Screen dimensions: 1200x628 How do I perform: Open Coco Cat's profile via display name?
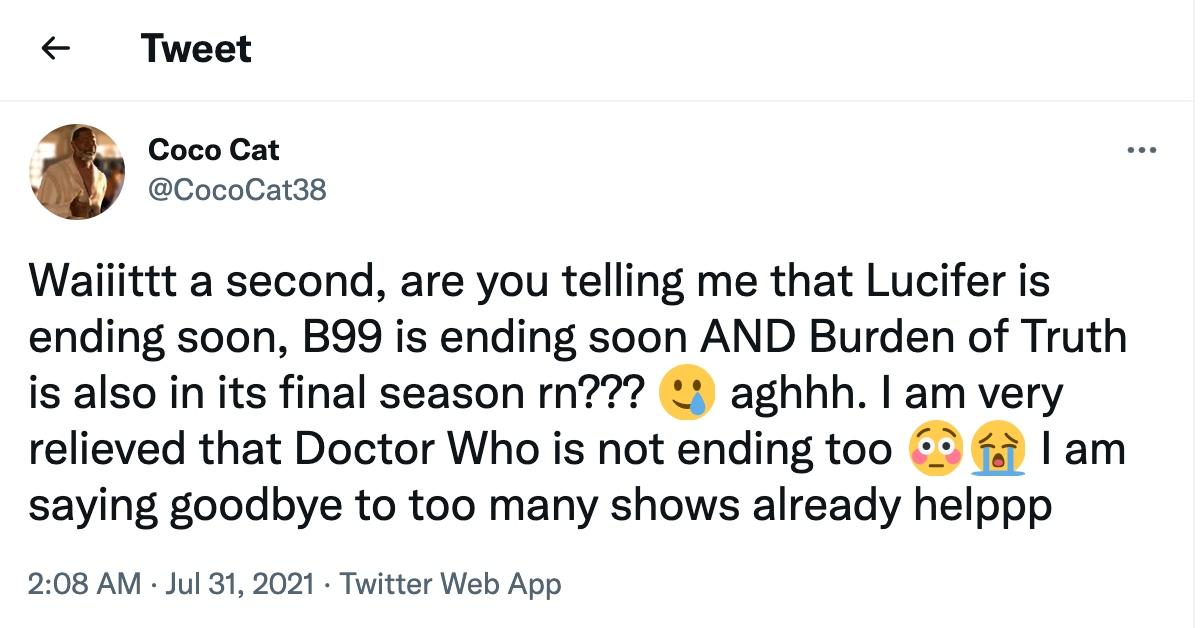point(215,150)
